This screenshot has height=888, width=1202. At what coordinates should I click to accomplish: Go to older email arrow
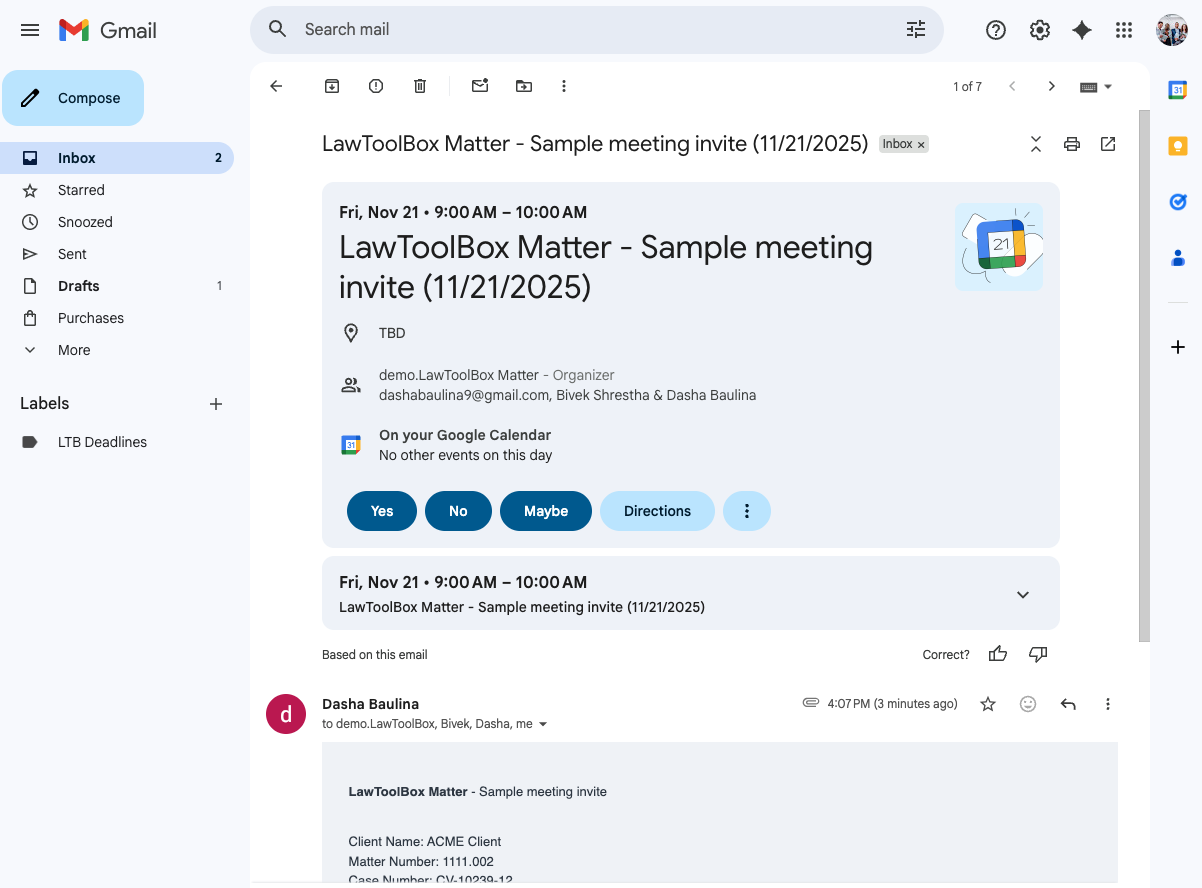[1051, 86]
